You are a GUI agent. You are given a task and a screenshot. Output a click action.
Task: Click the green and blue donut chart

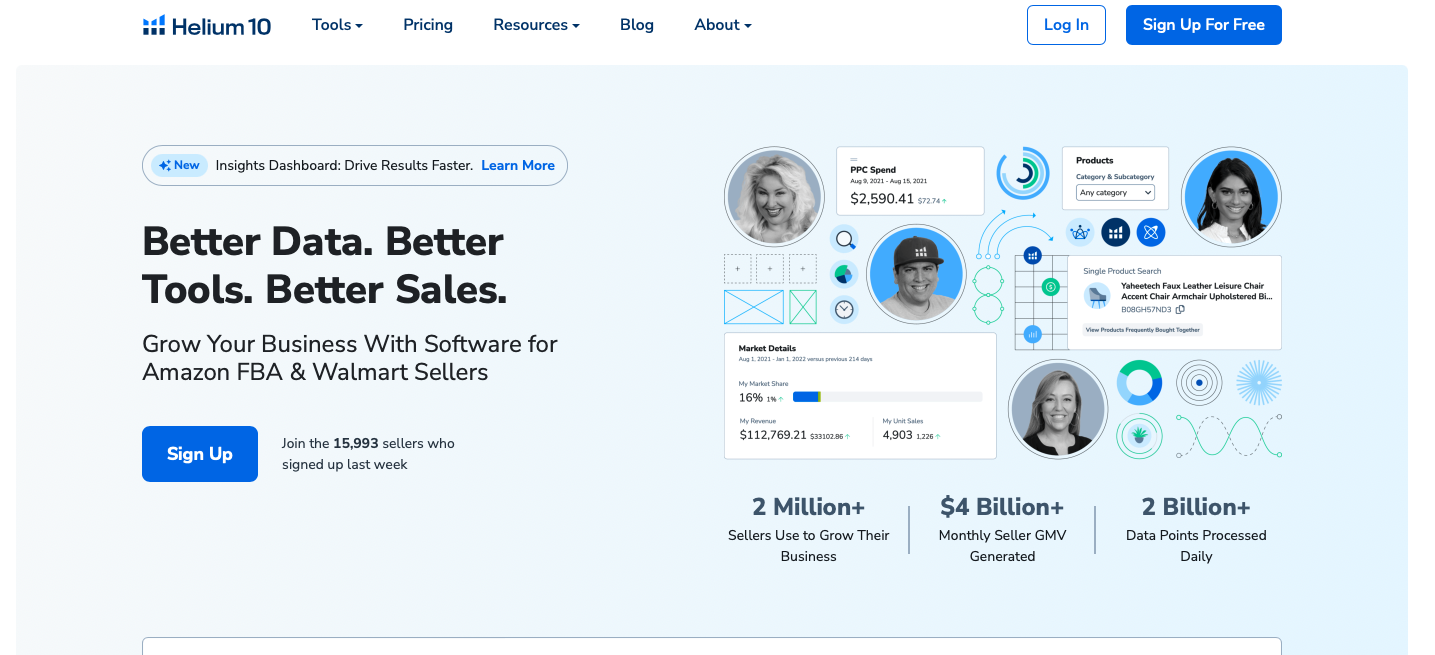pyautogui.click(x=1139, y=383)
